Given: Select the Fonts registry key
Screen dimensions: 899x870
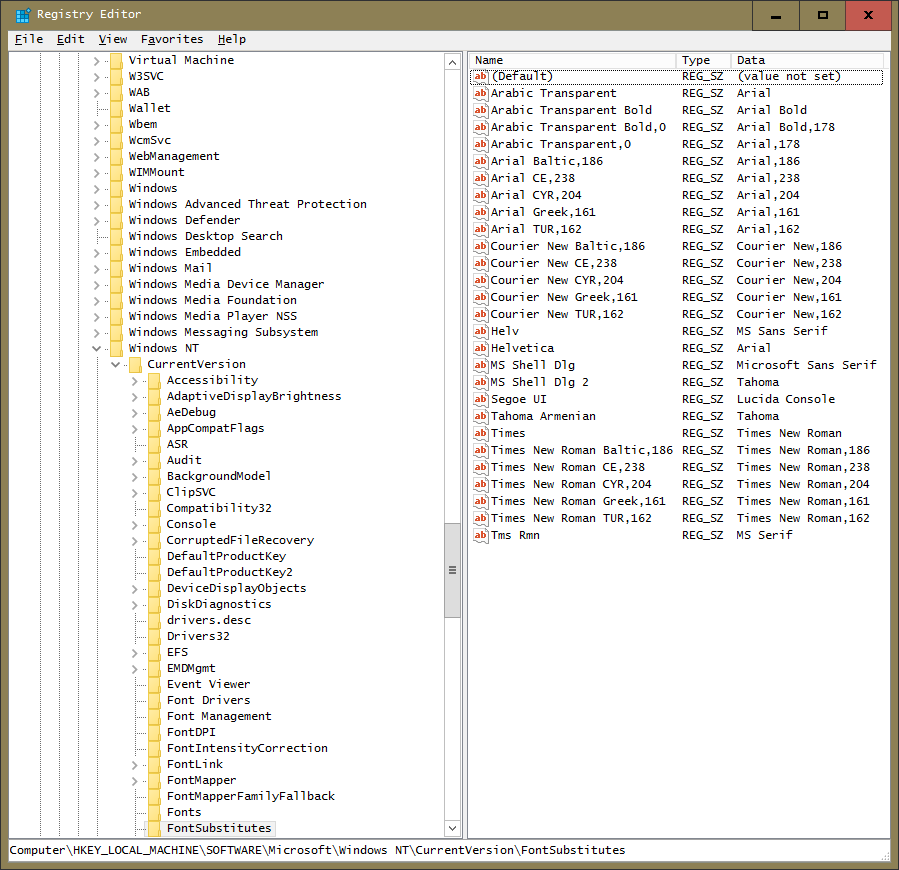Looking at the screenshot, I should point(184,812).
